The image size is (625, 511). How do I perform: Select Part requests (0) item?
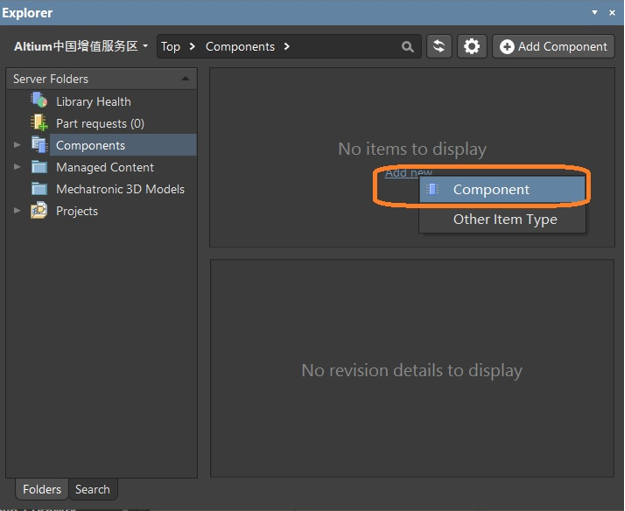pyautogui.click(x=100, y=124)
